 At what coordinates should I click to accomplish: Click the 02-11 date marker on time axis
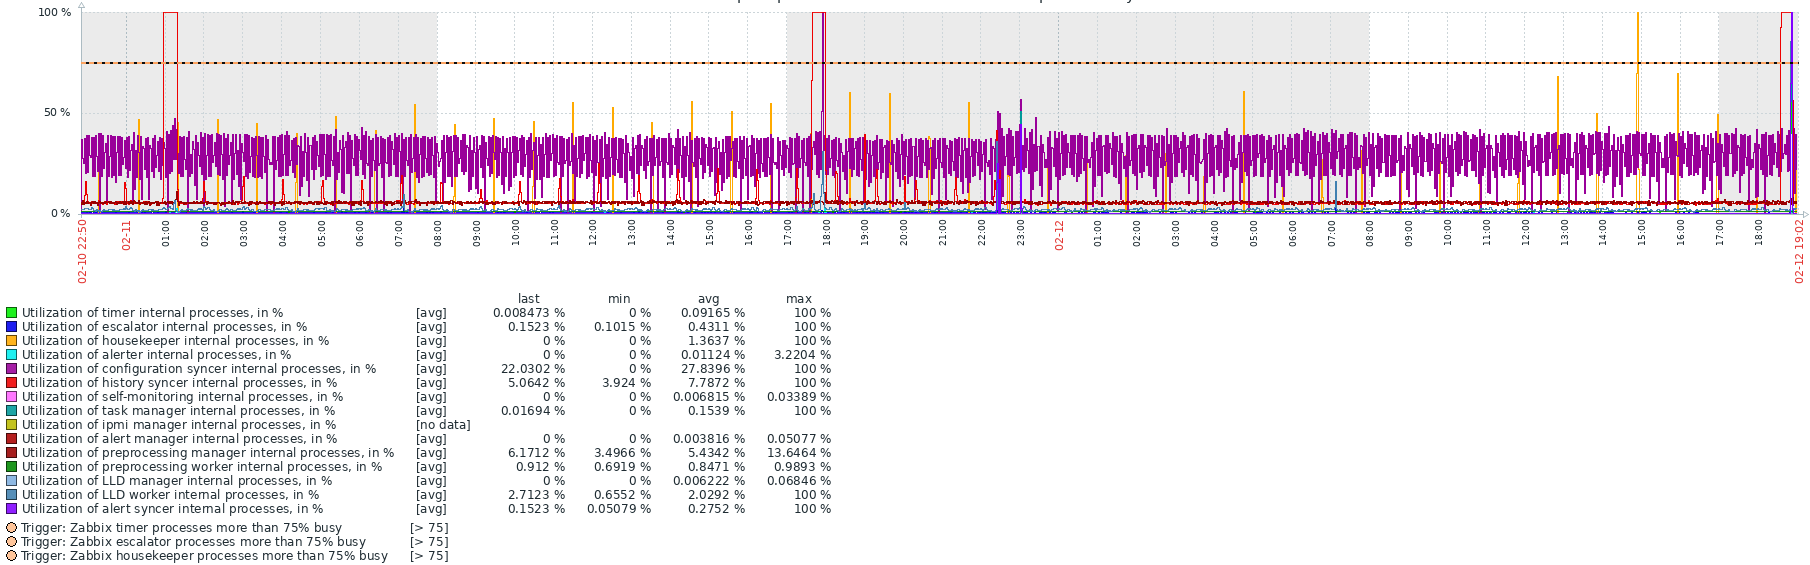tap(127, 235)
